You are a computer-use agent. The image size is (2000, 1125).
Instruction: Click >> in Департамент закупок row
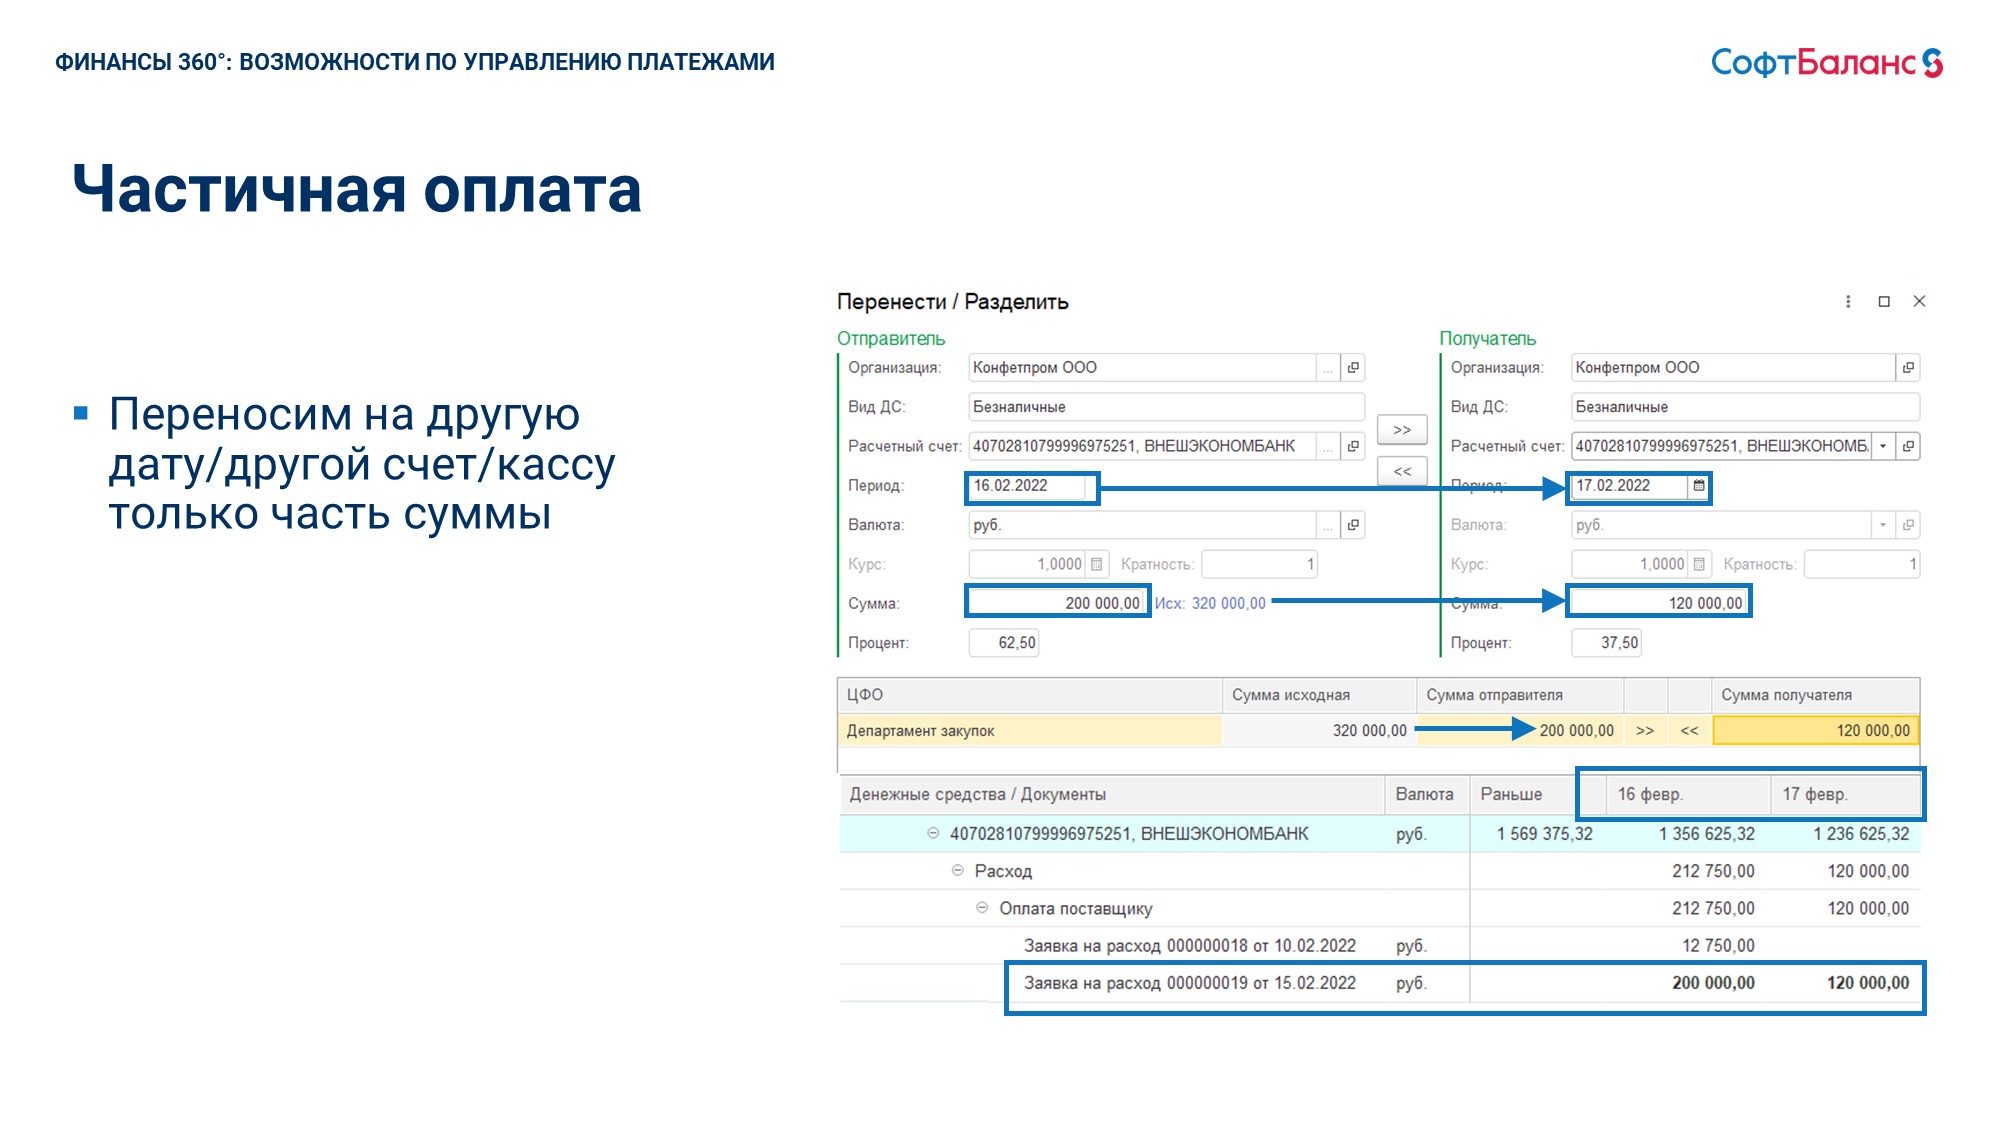pyautogui.click(x=1645, y=731)
